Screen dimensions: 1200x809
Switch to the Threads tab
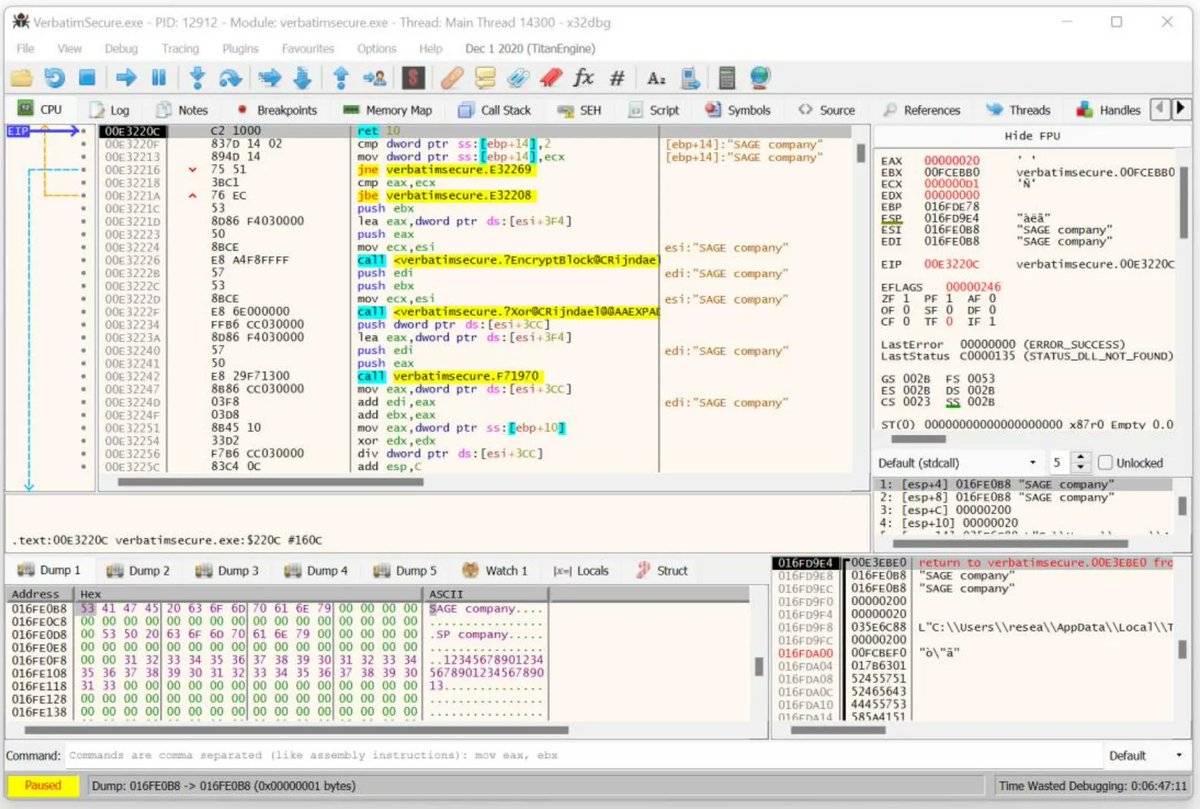click(x=1018, y=110)
